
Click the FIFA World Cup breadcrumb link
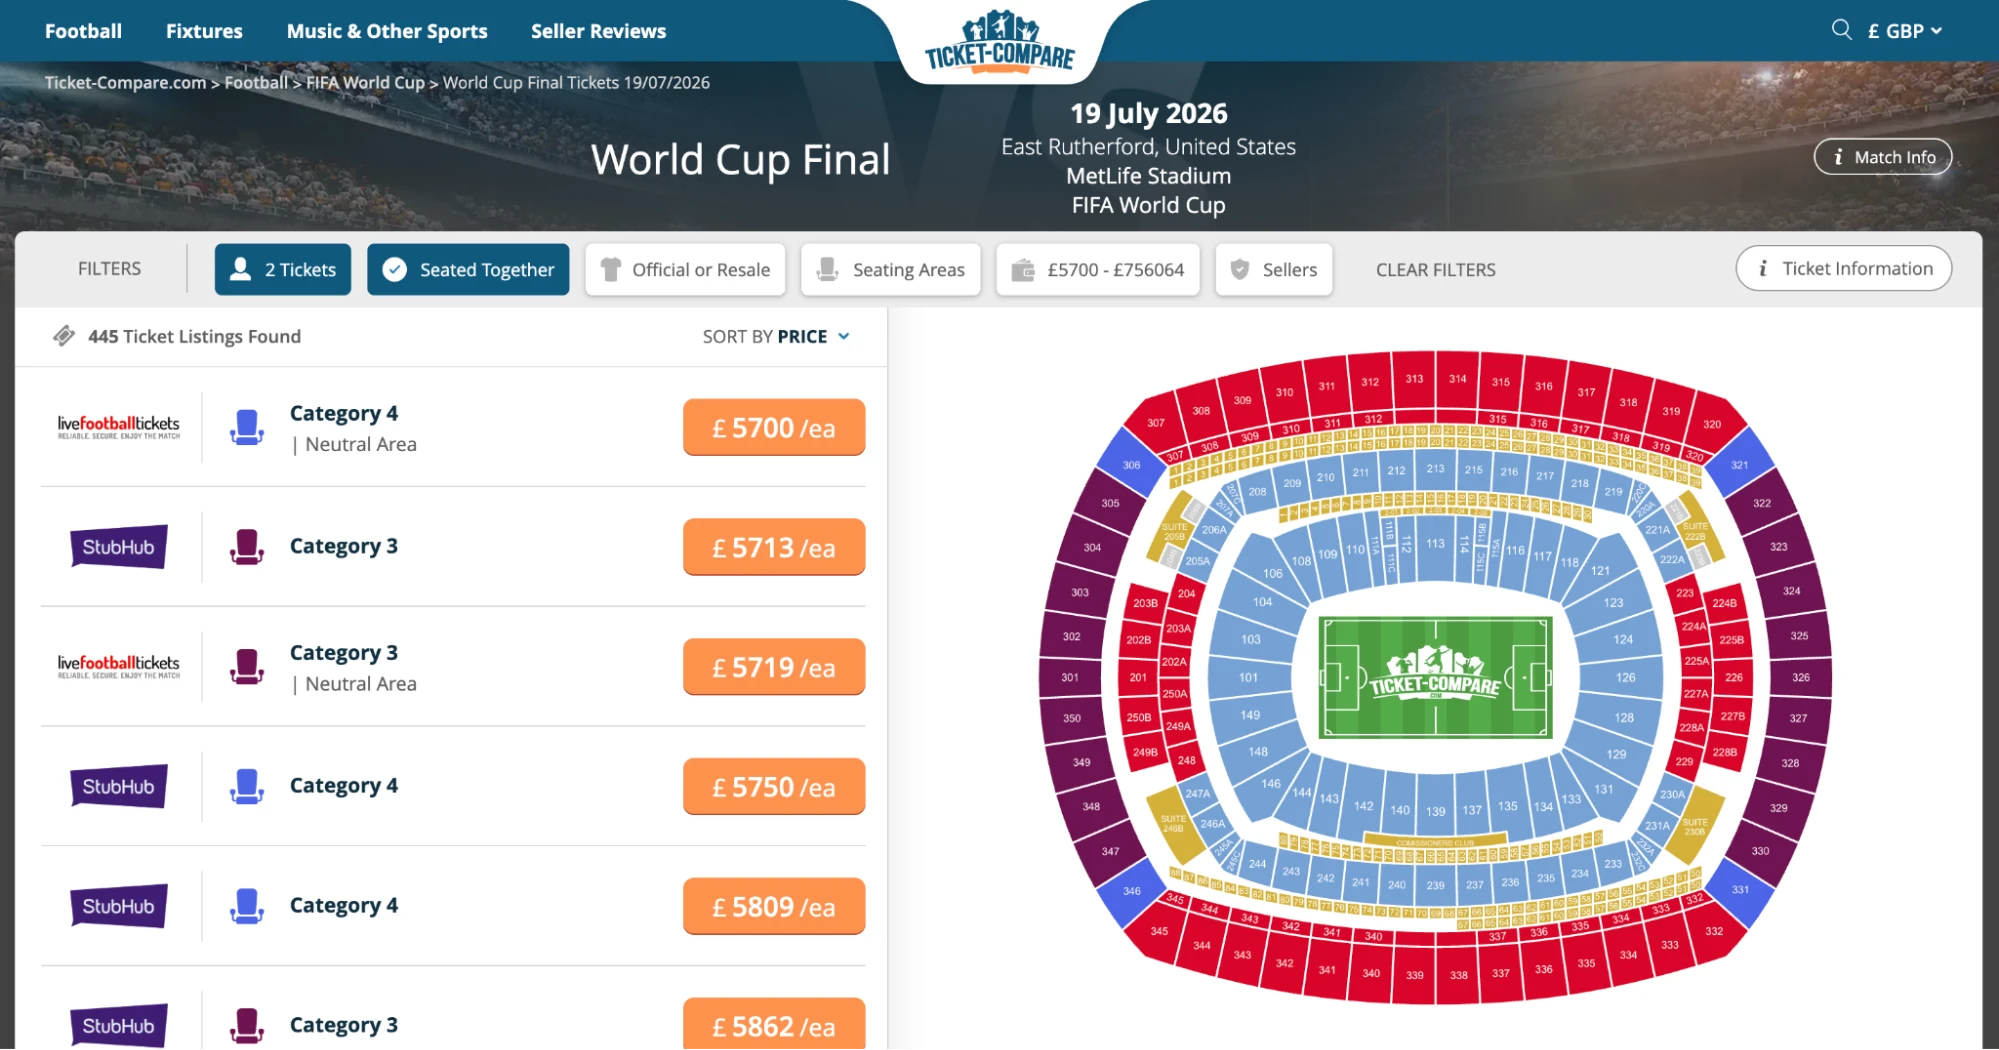click(366, 82)
